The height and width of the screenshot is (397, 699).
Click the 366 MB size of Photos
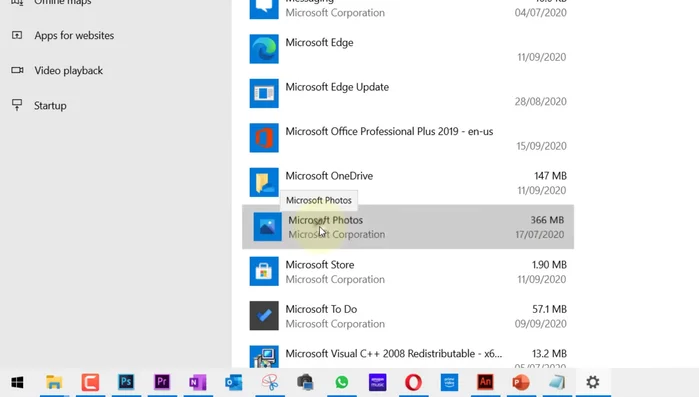pyautogui.click(x=547, y=220)
